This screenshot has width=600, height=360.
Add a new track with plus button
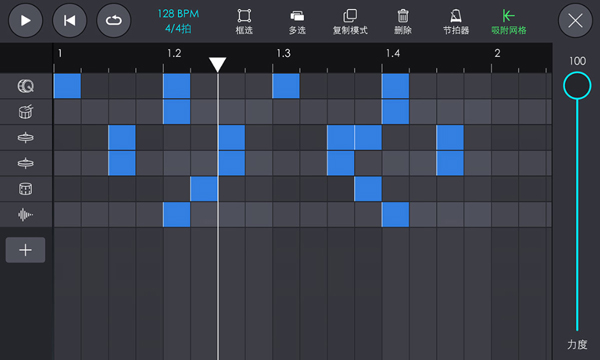click(25, 250)
